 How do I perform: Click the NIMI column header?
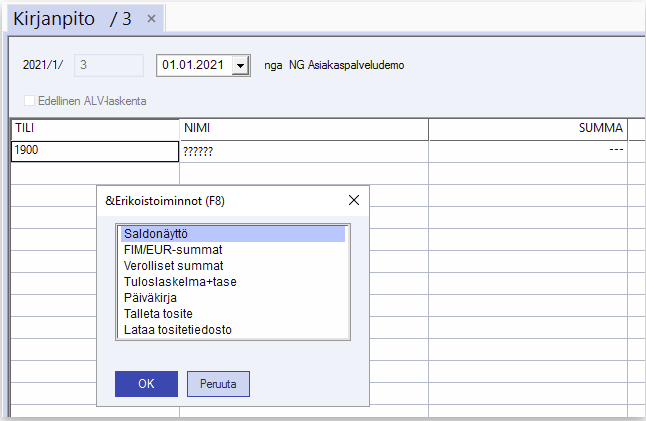(x=303, y=129)
